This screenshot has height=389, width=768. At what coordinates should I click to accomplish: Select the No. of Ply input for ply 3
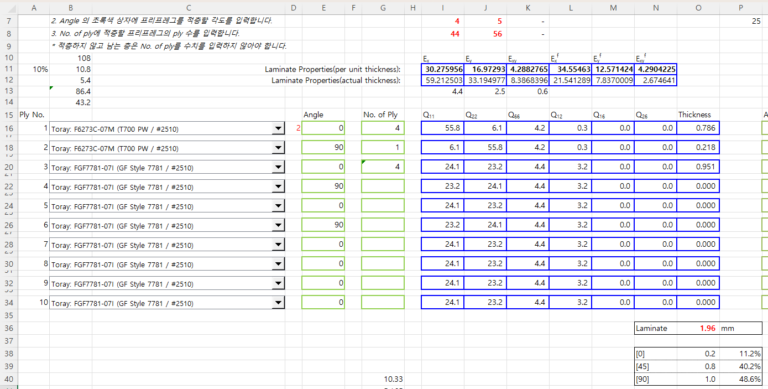(383, 167)
